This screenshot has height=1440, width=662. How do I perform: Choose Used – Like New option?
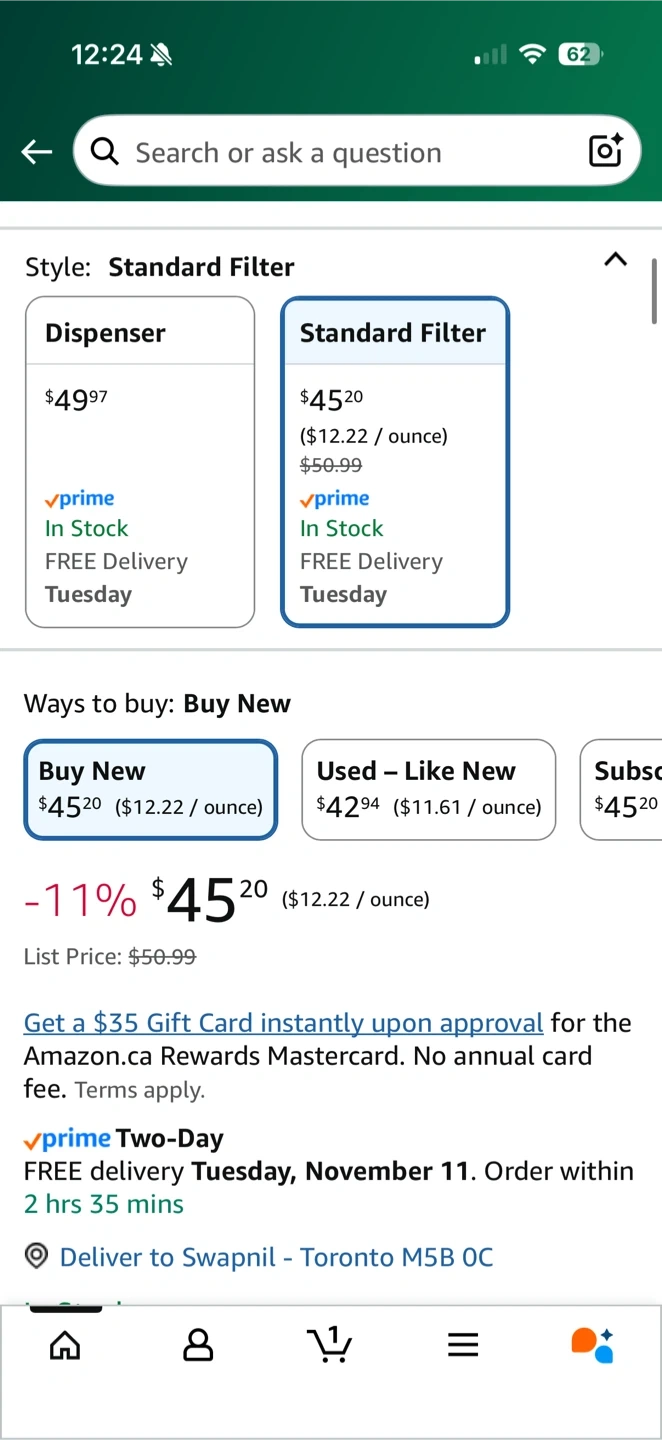[x=428, y=789]
